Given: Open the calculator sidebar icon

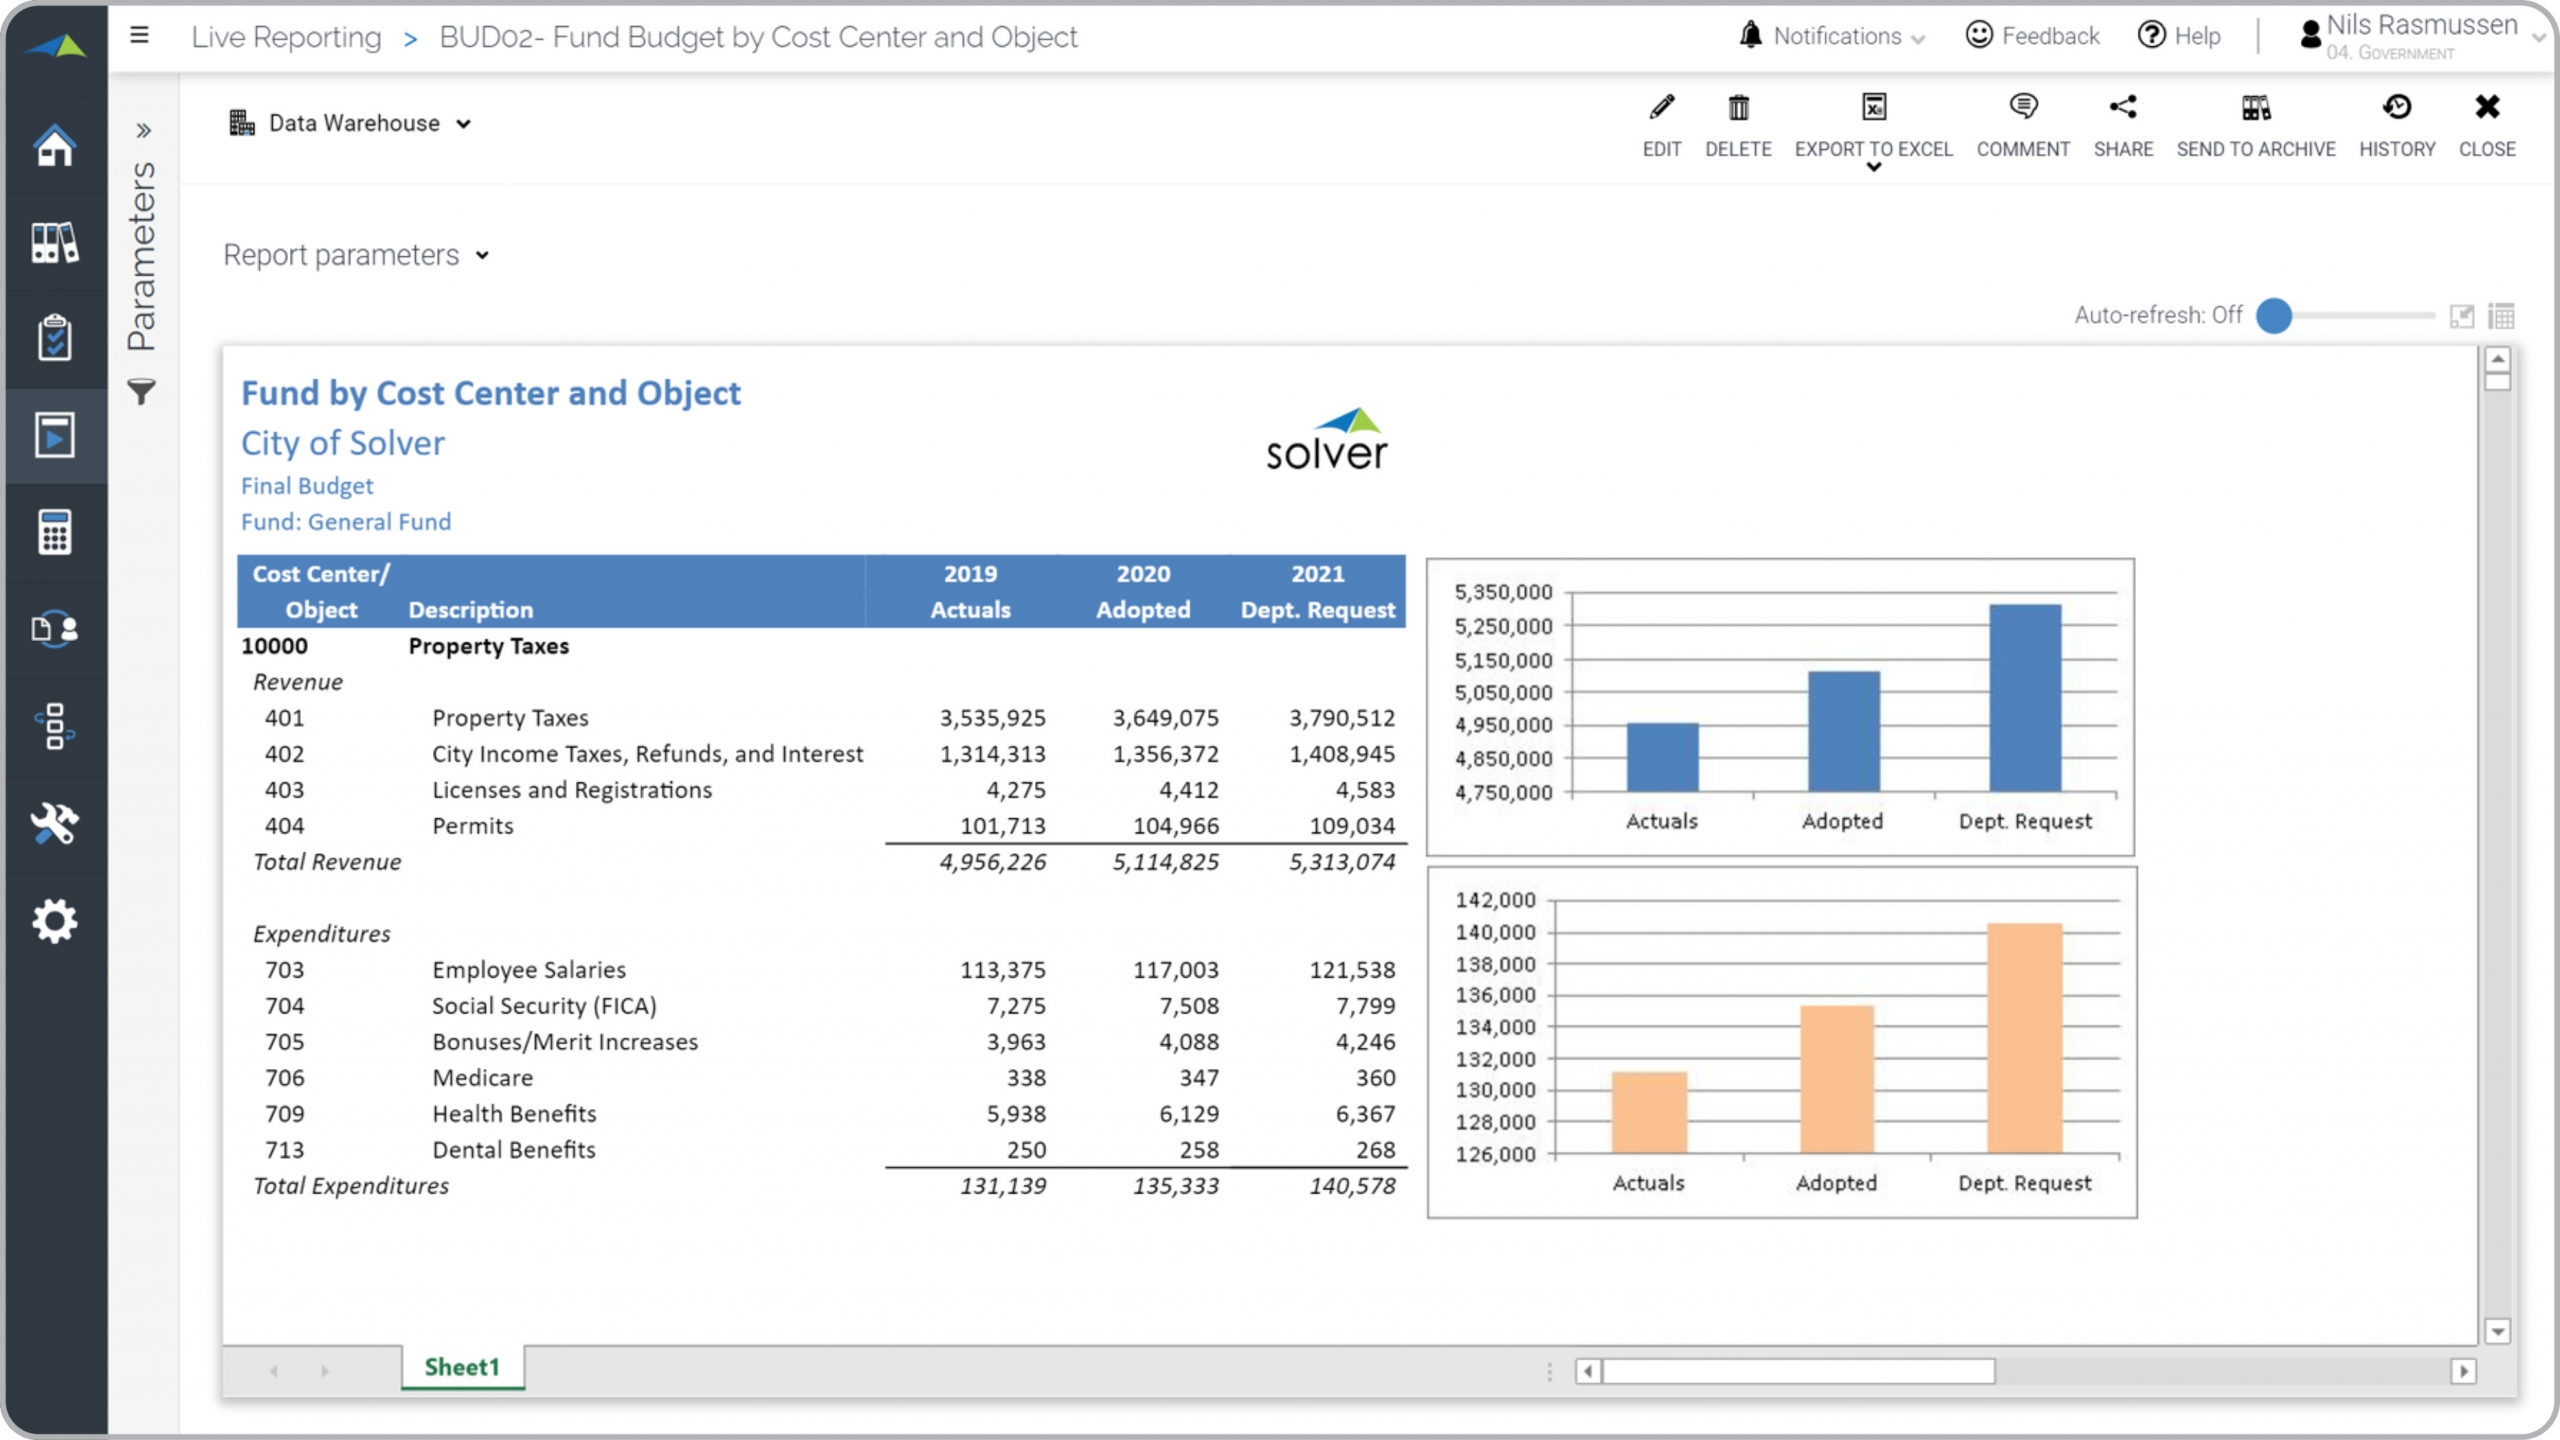Looking at the screenshot, I should point(54,532).
